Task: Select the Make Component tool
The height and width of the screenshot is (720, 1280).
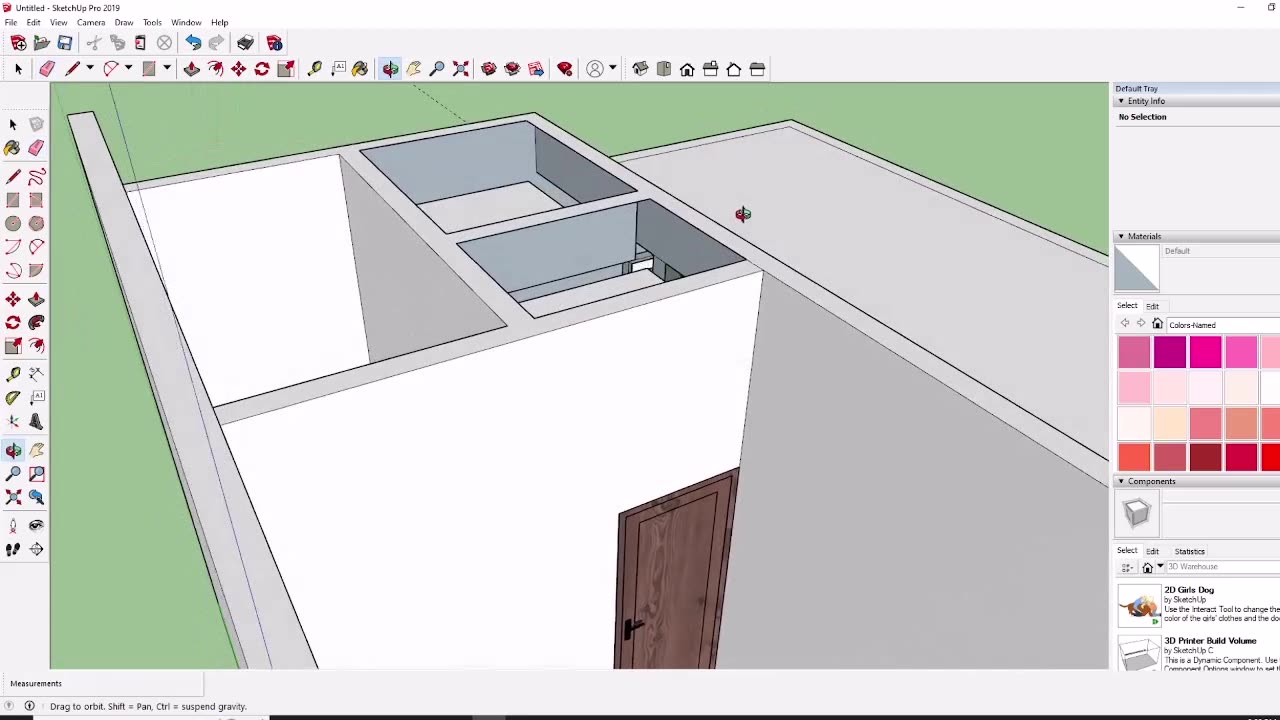Action: pyautogui.click(x=36, y=124)
